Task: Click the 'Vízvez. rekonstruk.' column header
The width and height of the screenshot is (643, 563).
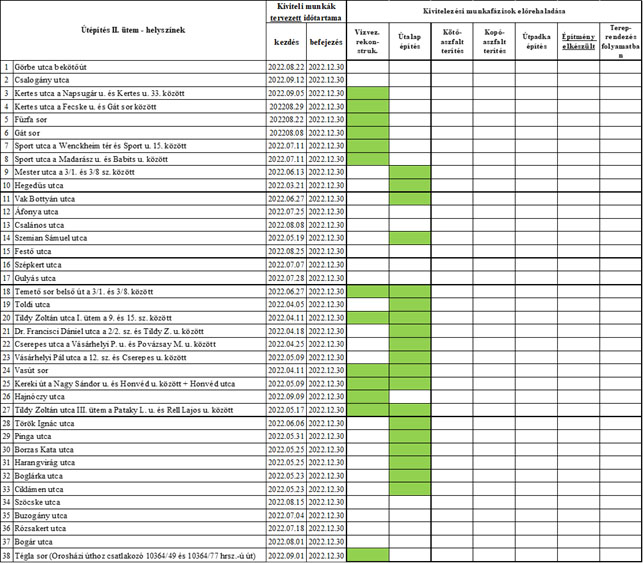Action: 367,42
